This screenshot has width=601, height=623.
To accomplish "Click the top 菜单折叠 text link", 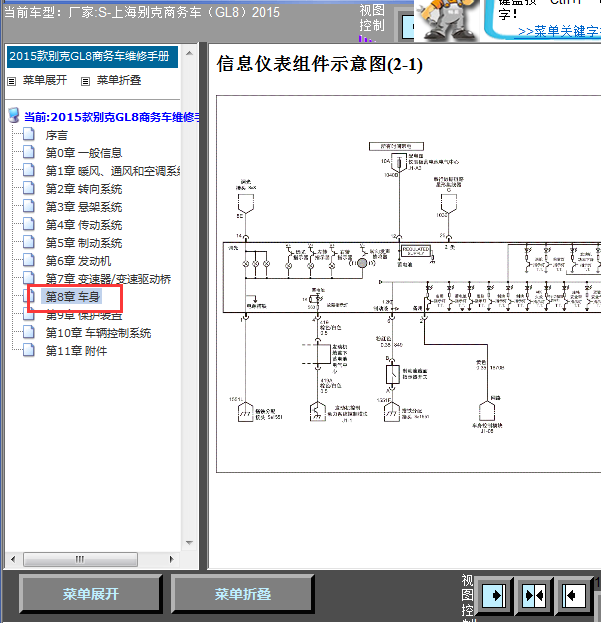I will point(119,80).
